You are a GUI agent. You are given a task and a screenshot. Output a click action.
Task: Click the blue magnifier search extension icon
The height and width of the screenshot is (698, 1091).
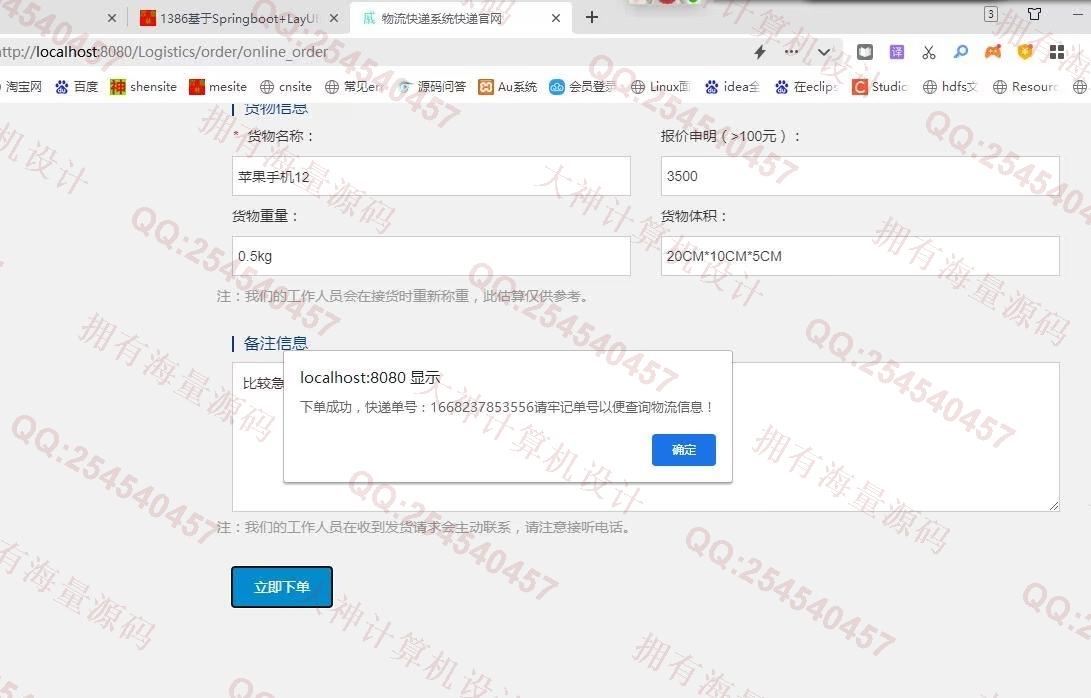(961, 51)
